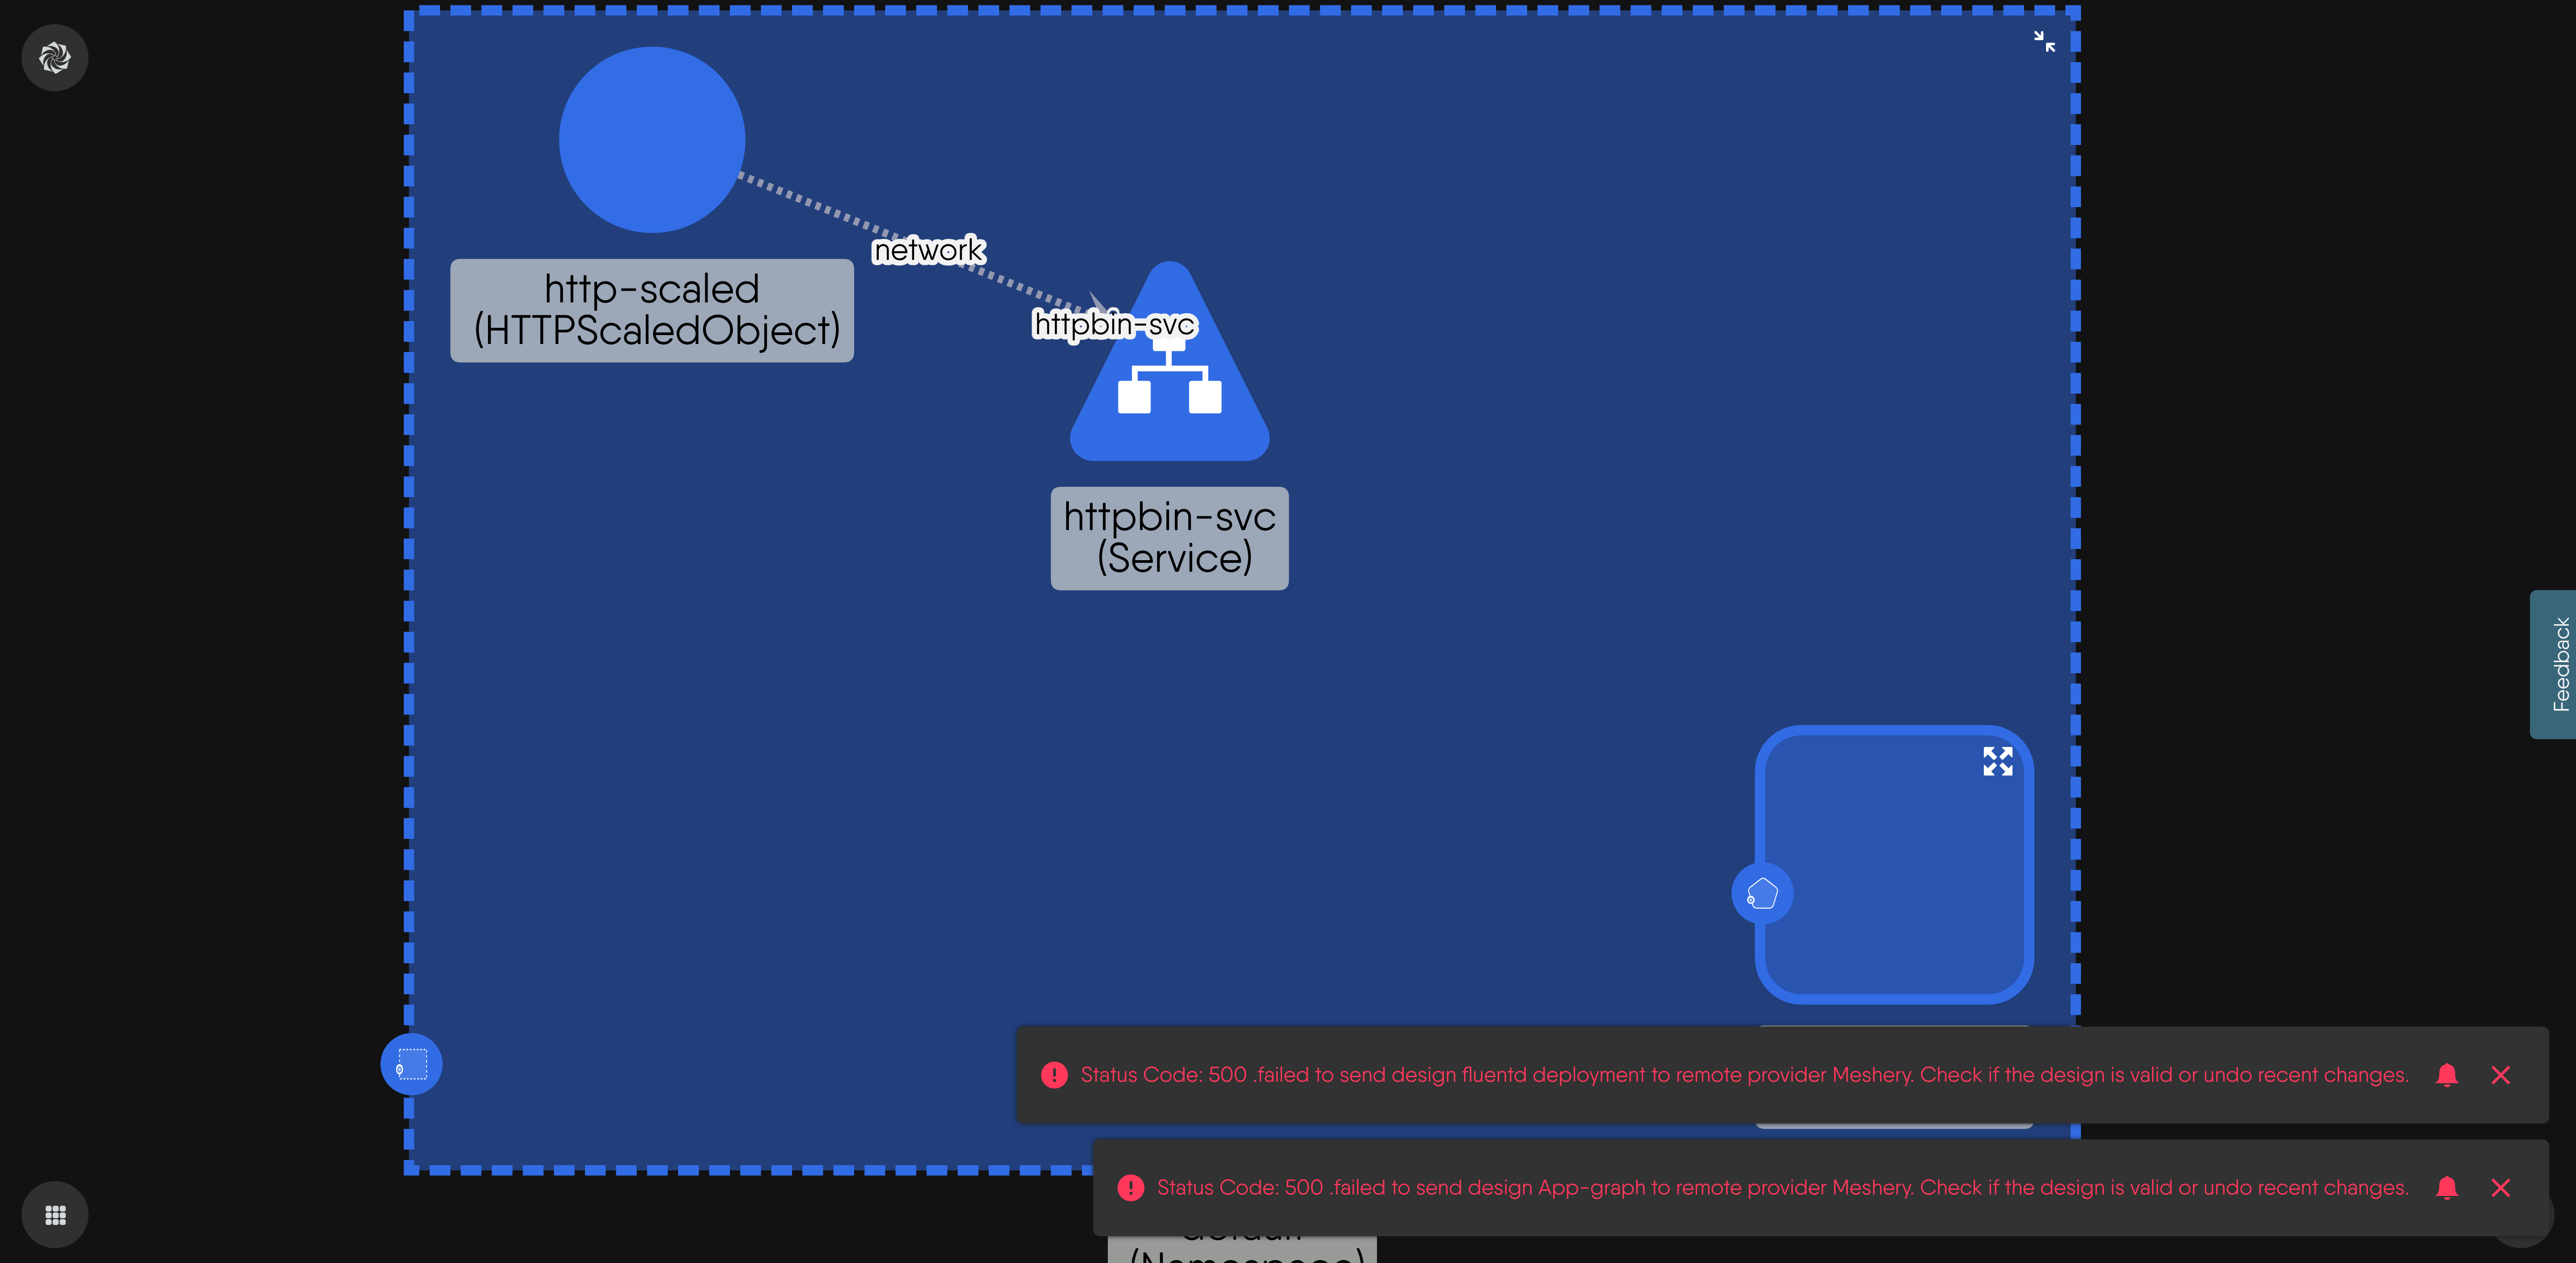Viewport: 2576px width, 1263px height.
Task: Click the small httpbin-svc edge target label
Action: pyautogui.click(x=1114, y=324)
